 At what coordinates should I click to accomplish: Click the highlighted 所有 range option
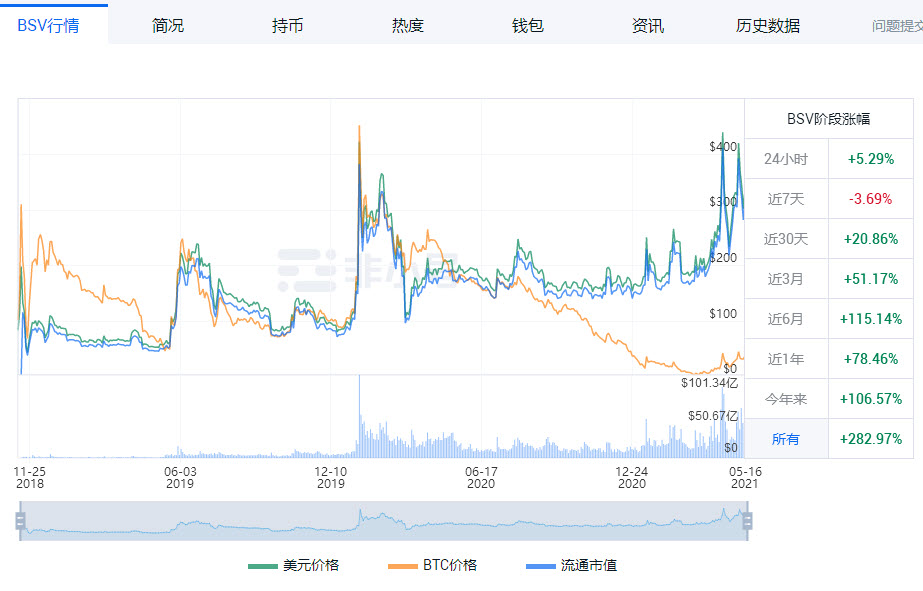point(785,439)
